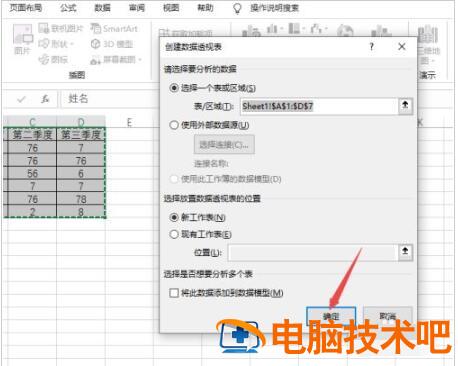Open the waterfall chart dropdown
Screen dimensions: 458x366
[318, 29]
